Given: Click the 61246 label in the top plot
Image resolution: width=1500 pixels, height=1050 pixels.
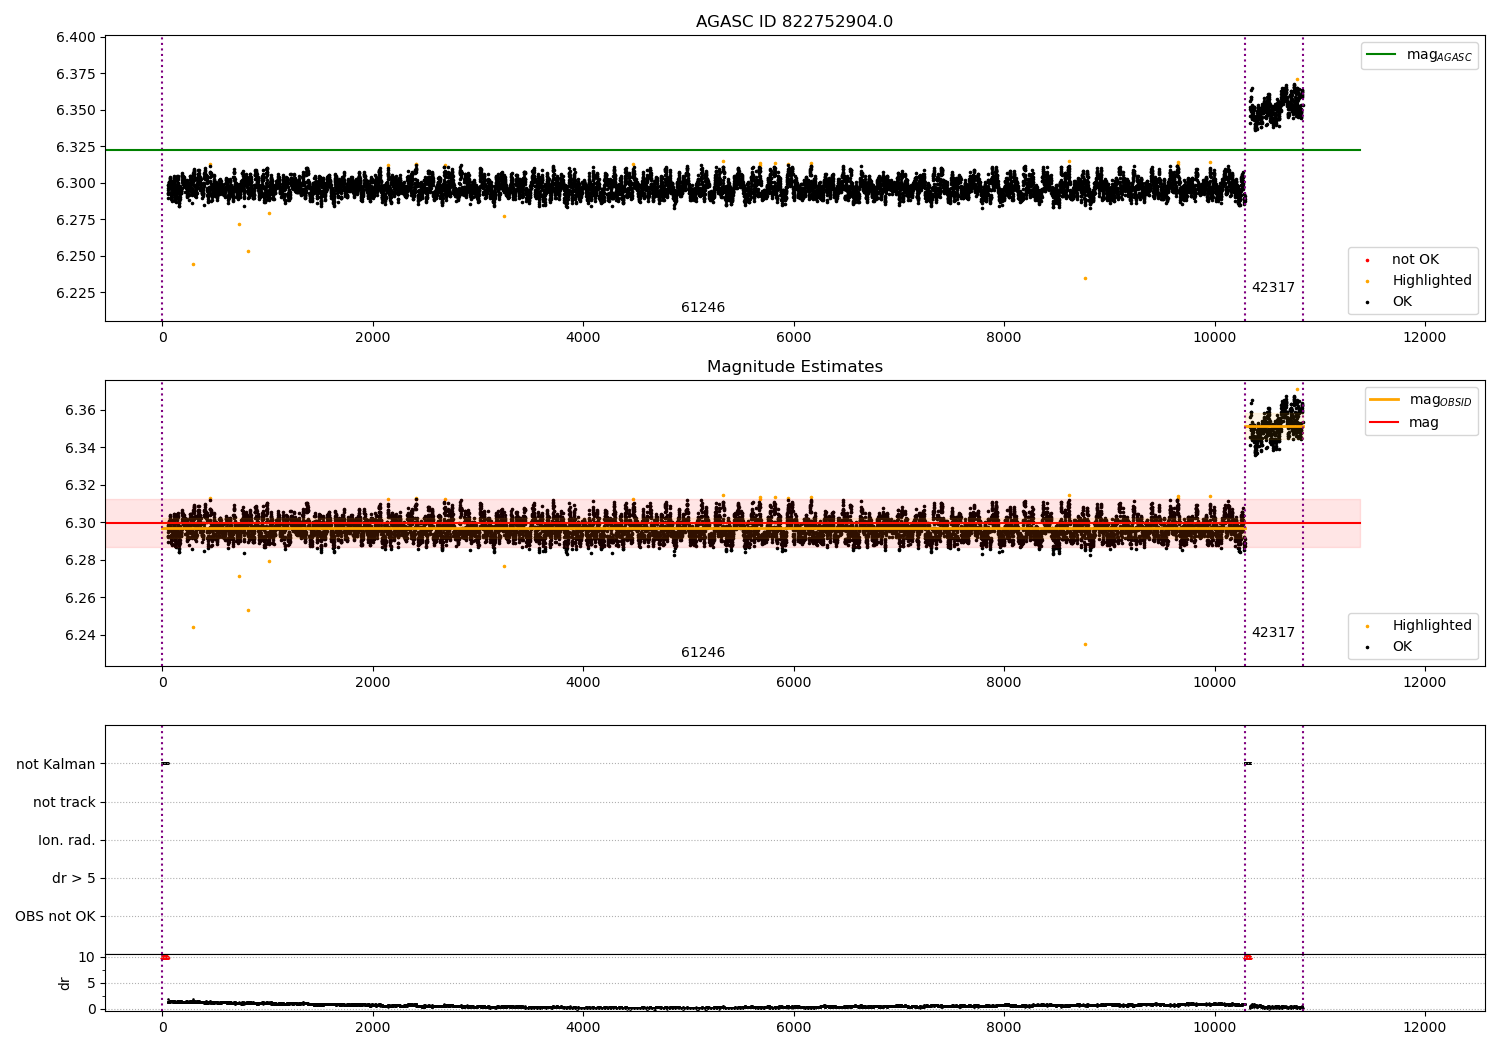Looking at the screenshot, I should pos(703,308).
